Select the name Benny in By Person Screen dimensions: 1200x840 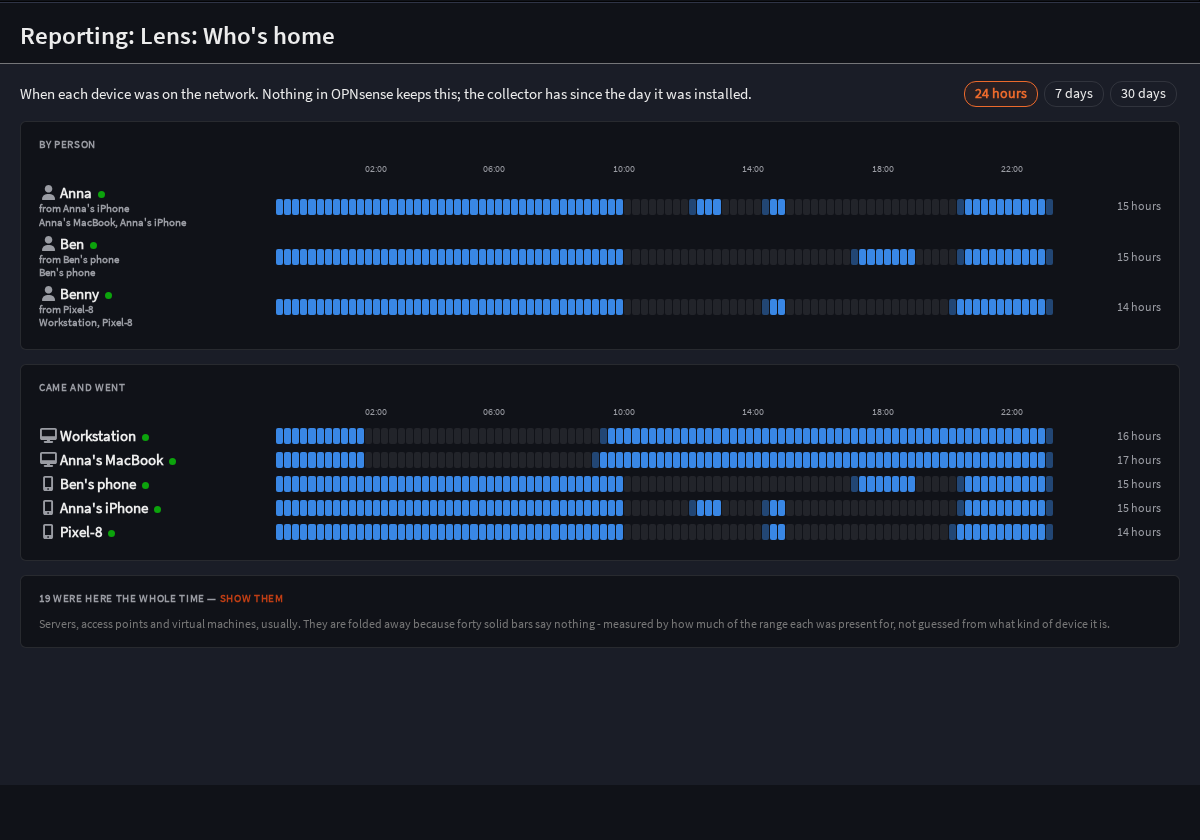[x=80, y=294]
